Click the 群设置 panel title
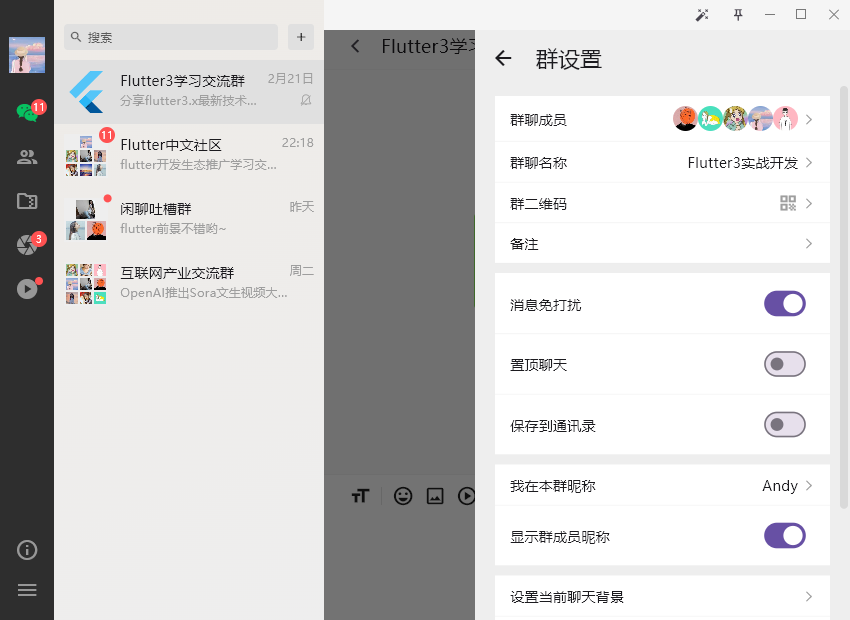The width and height of the screenshot is (850, 620). tap(569, 59)
